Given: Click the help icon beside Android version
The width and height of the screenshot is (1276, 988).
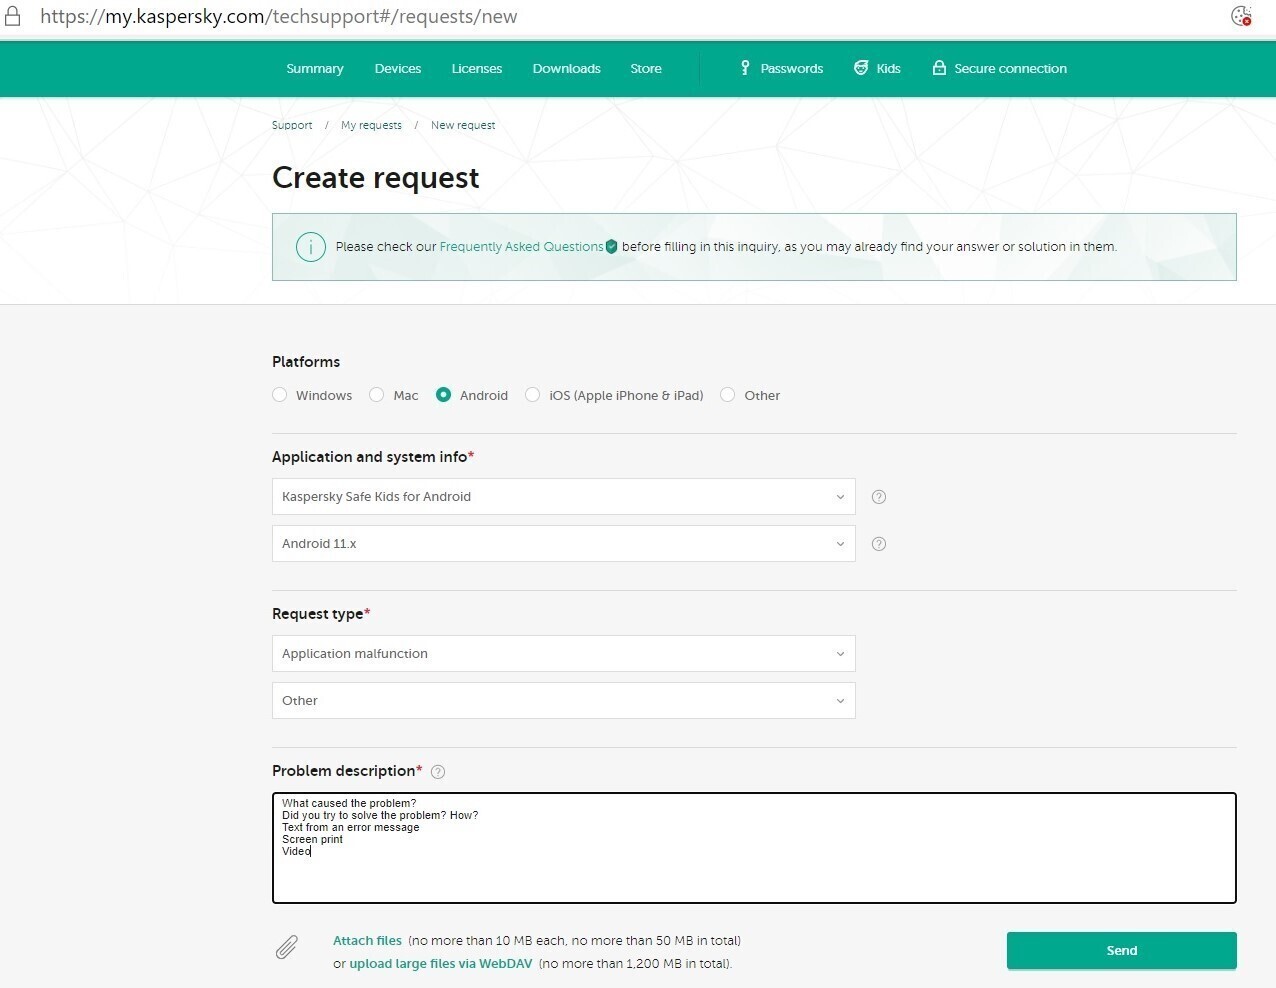Looking at the screenshot, I should click(879, 544).
